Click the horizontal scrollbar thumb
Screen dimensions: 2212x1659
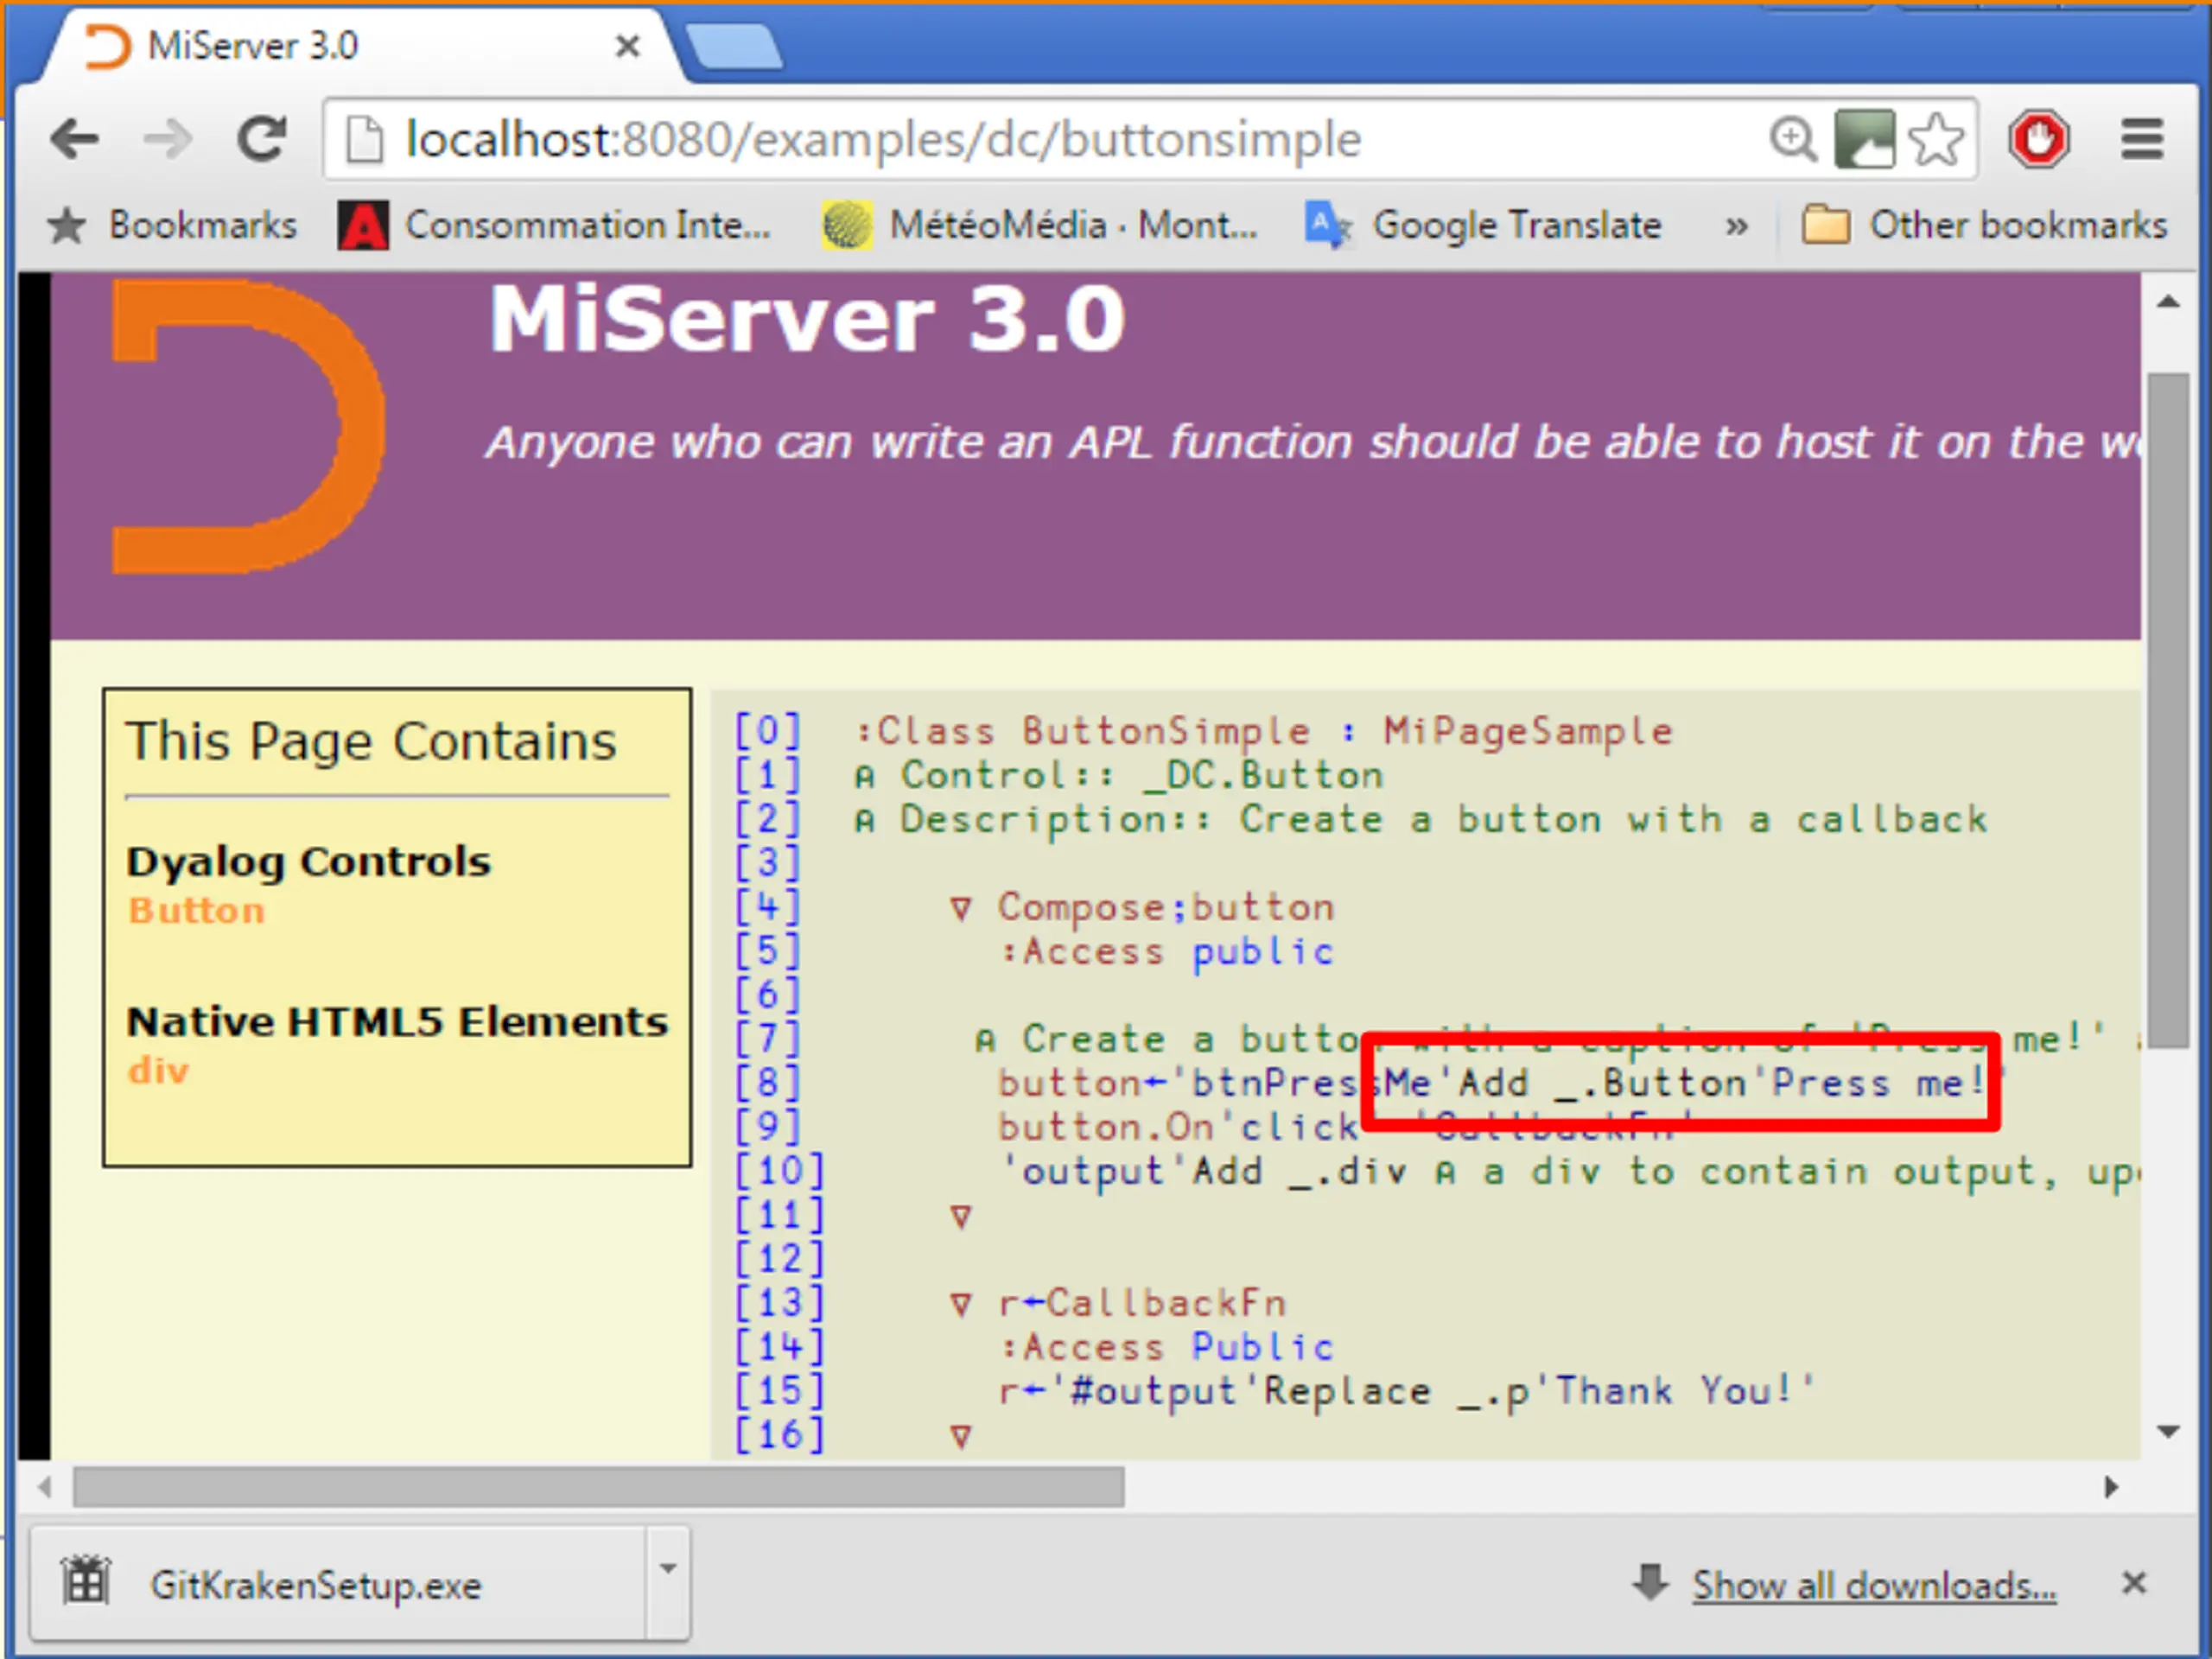(x=599, y=1487)
